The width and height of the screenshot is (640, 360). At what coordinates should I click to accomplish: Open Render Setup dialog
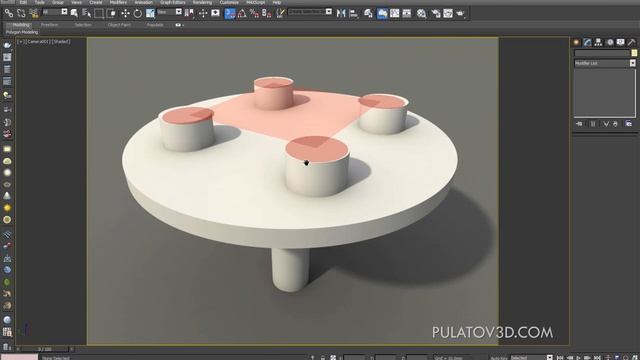click(436, 13)
